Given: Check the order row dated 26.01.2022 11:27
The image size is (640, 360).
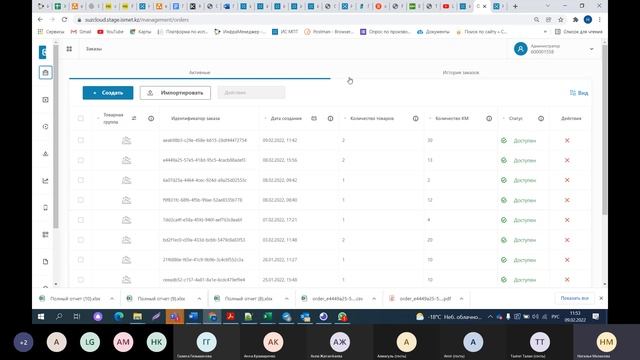Looking at the screenshot, I should (80, 260).
